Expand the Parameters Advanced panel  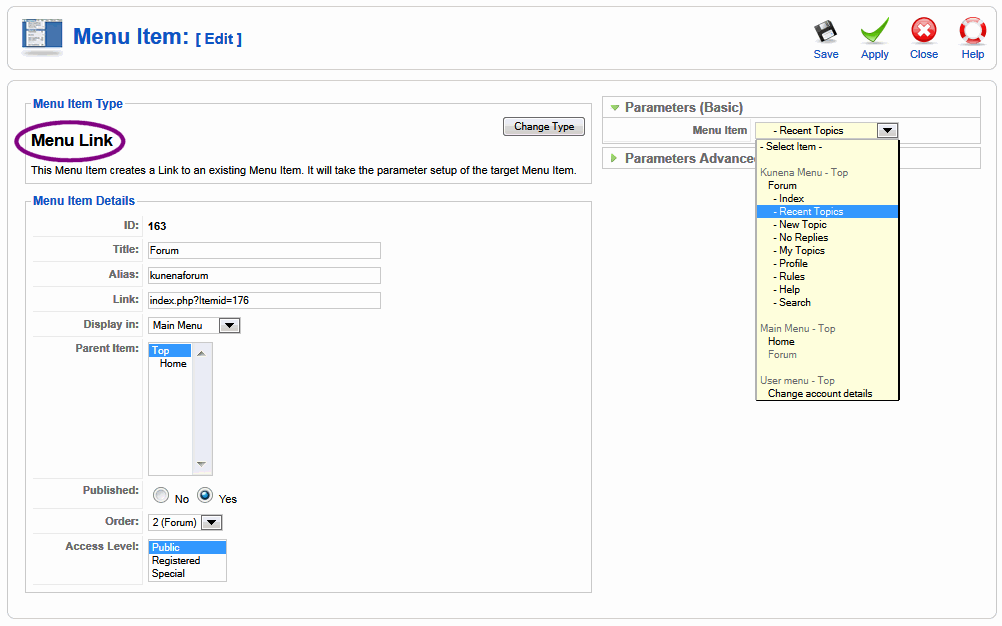coord(615,159)
